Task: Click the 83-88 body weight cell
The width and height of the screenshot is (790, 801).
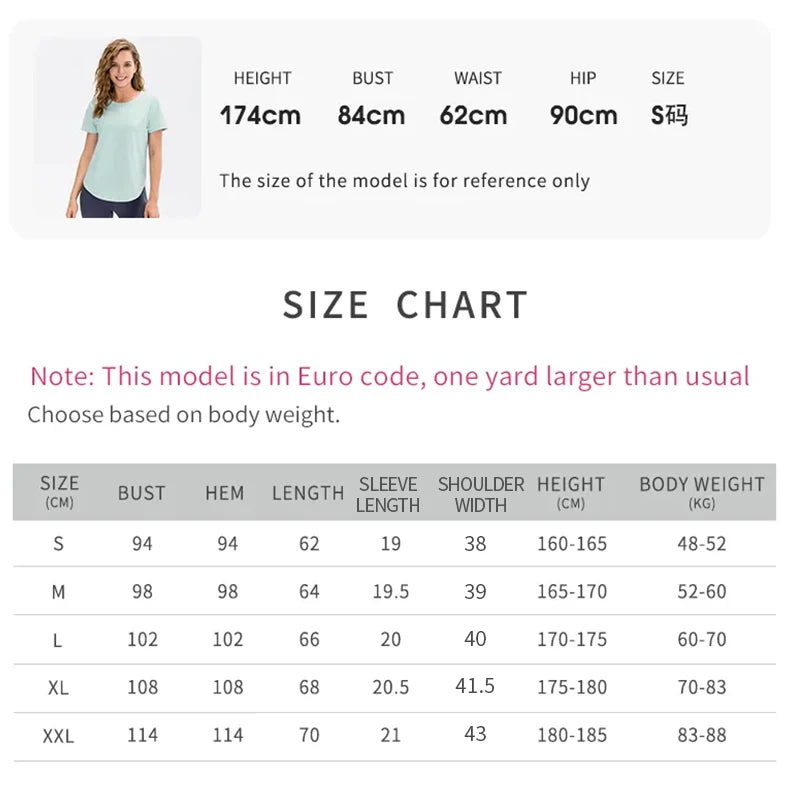Action: coord(701,735)
